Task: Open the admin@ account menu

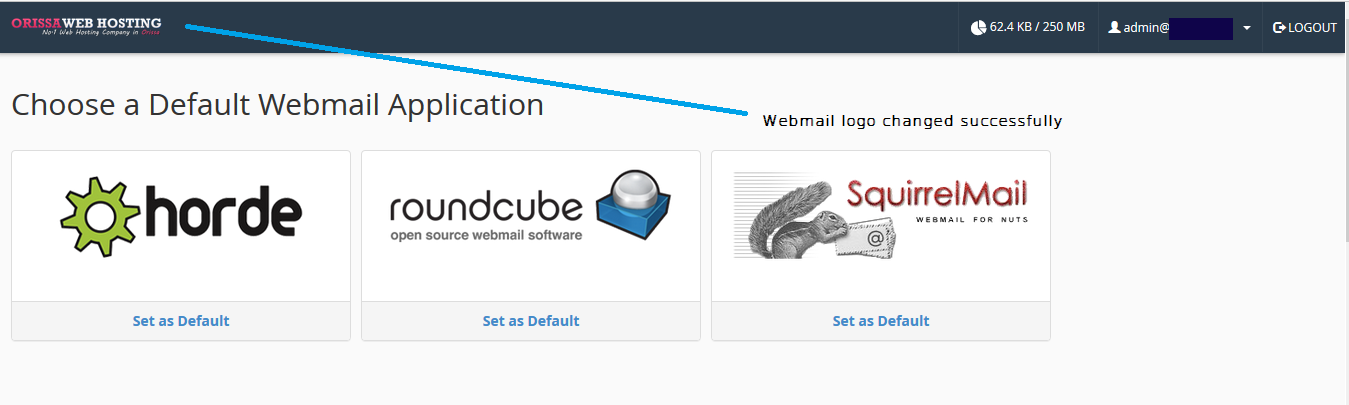Action: tap(1180, 28)
